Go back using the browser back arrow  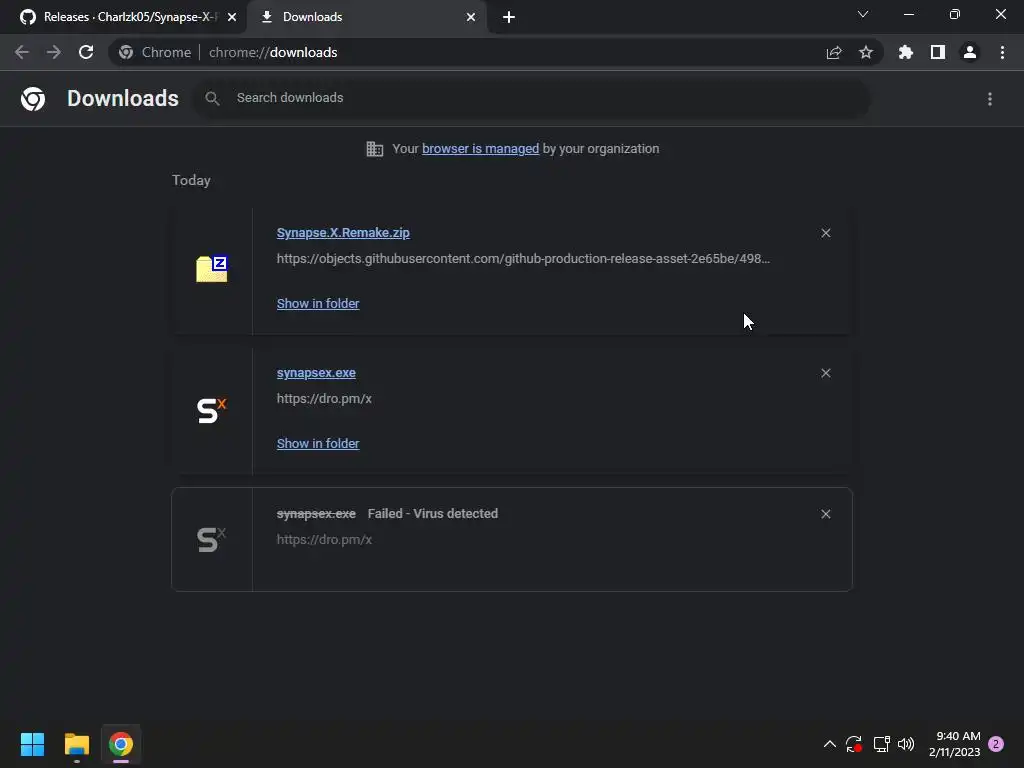coord(22,52)
